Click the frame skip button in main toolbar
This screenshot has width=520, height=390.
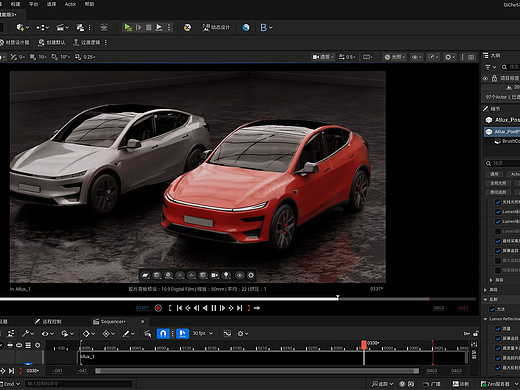139,27
